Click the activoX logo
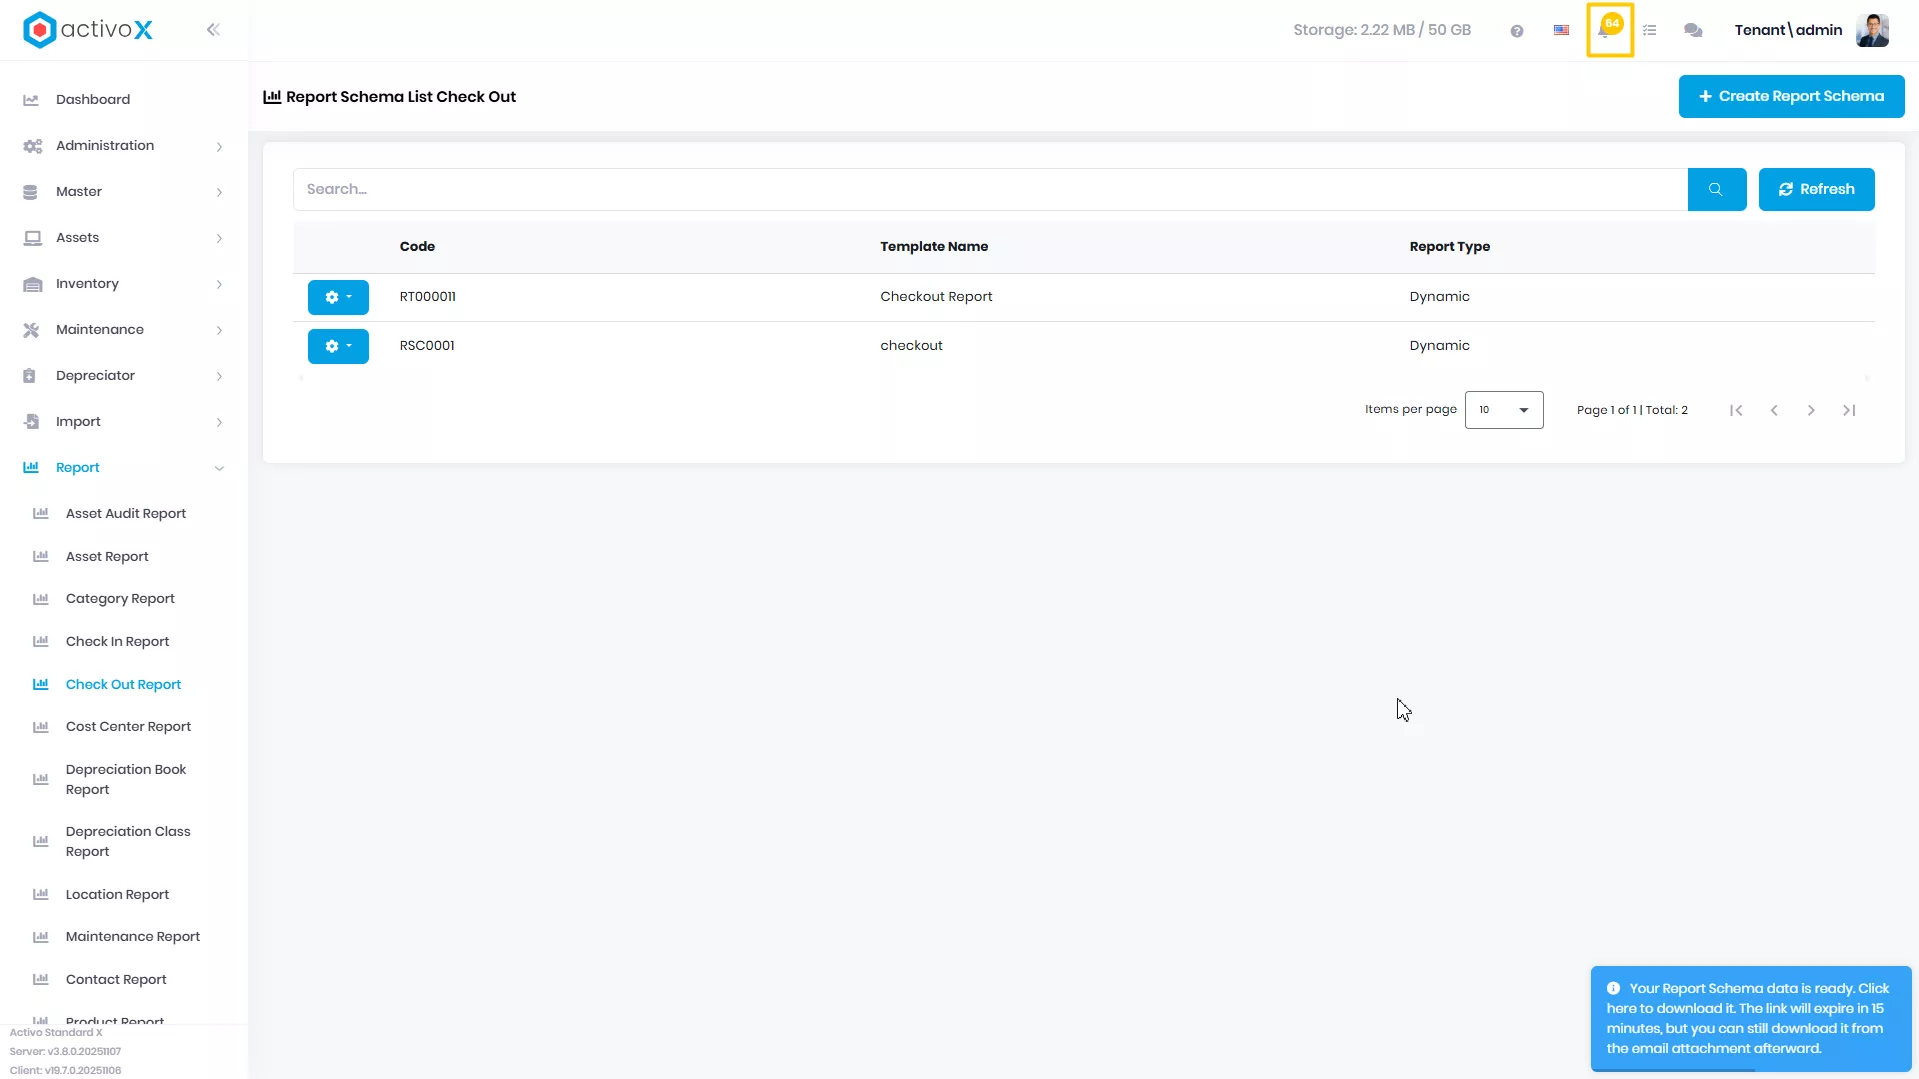This screenshot has height=1079, width=1919. [x=88, y=30]
